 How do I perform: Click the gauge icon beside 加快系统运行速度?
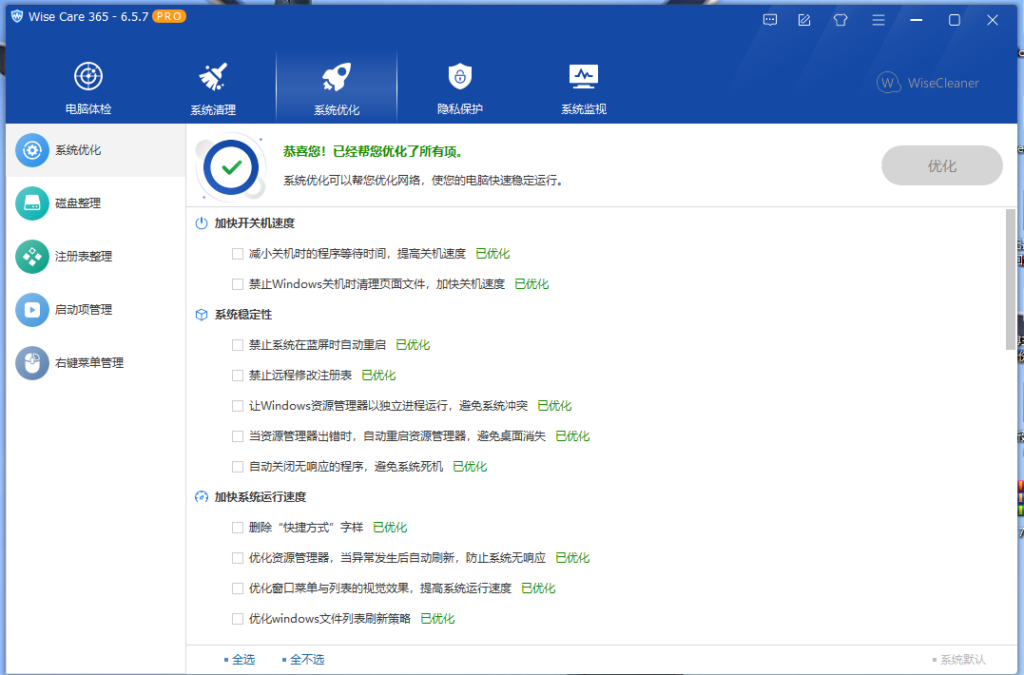(x=201, y=497)
